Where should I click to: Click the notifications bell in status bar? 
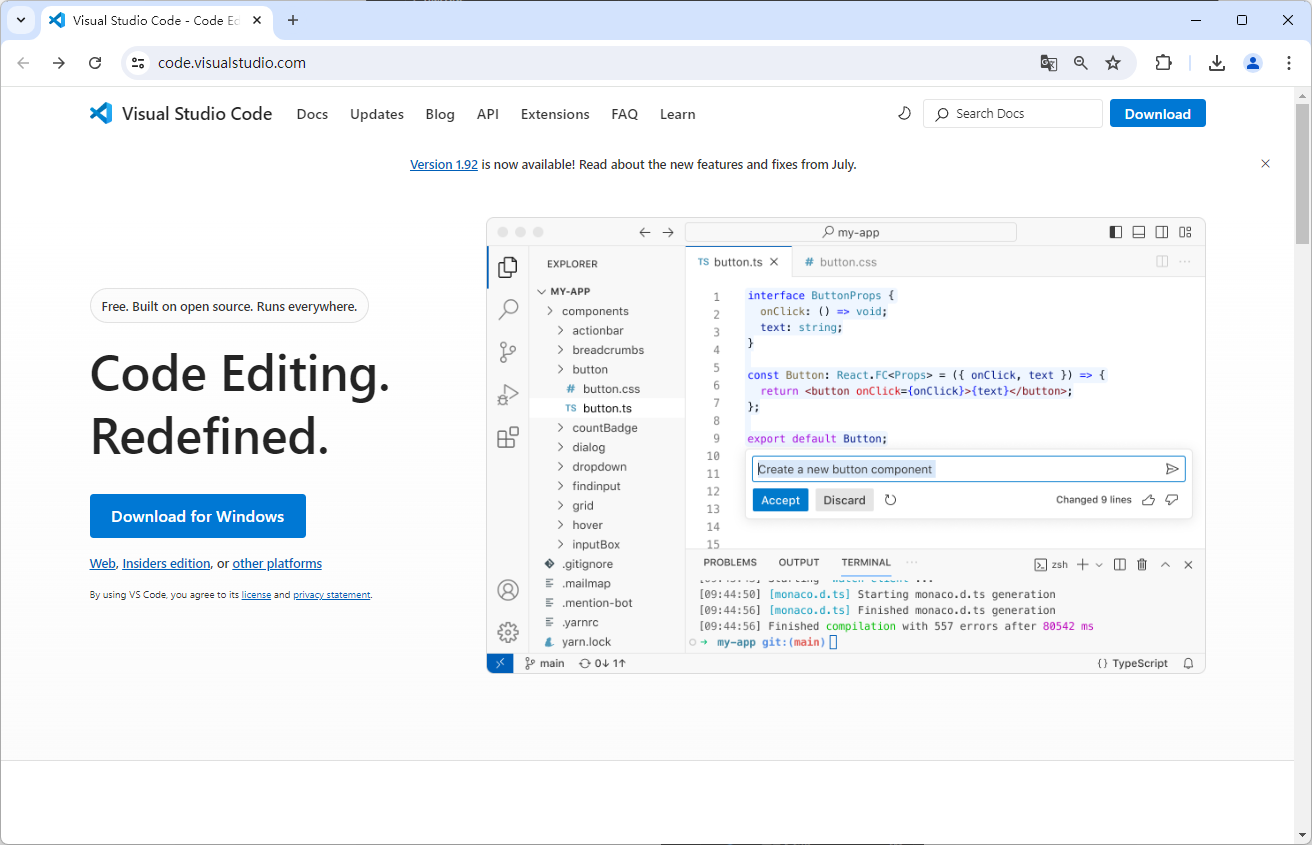[x=1188, y=663]
